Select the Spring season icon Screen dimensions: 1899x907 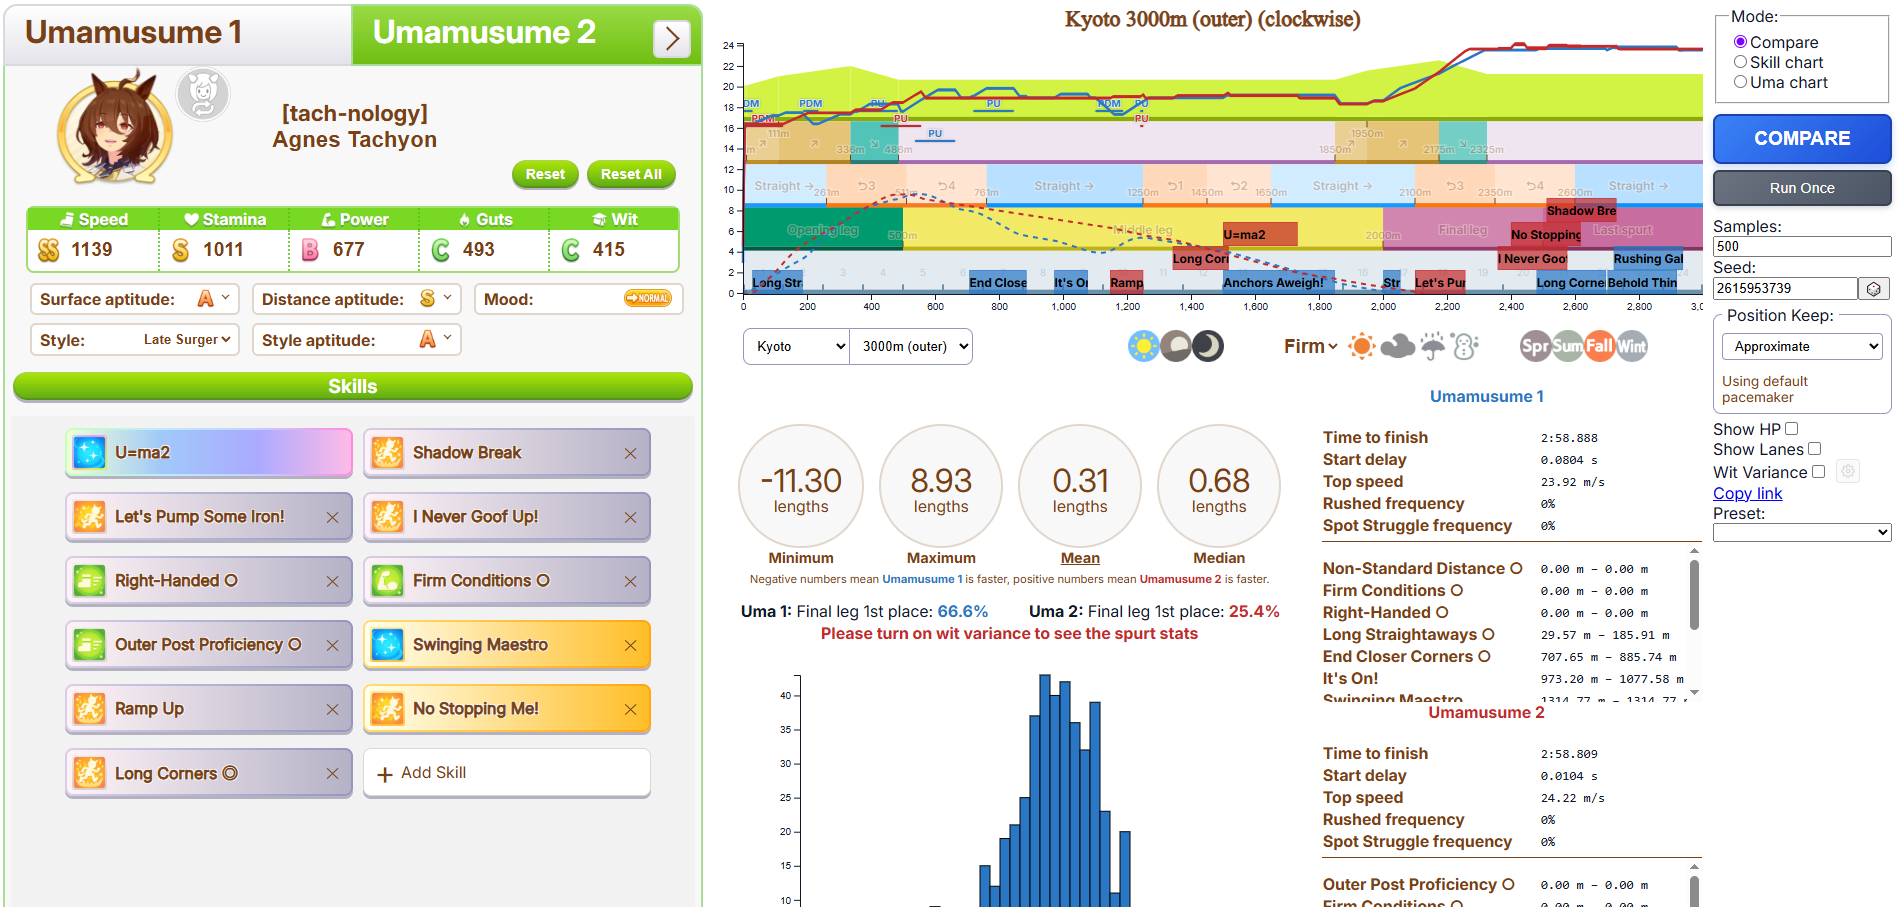click(1534, 347)
